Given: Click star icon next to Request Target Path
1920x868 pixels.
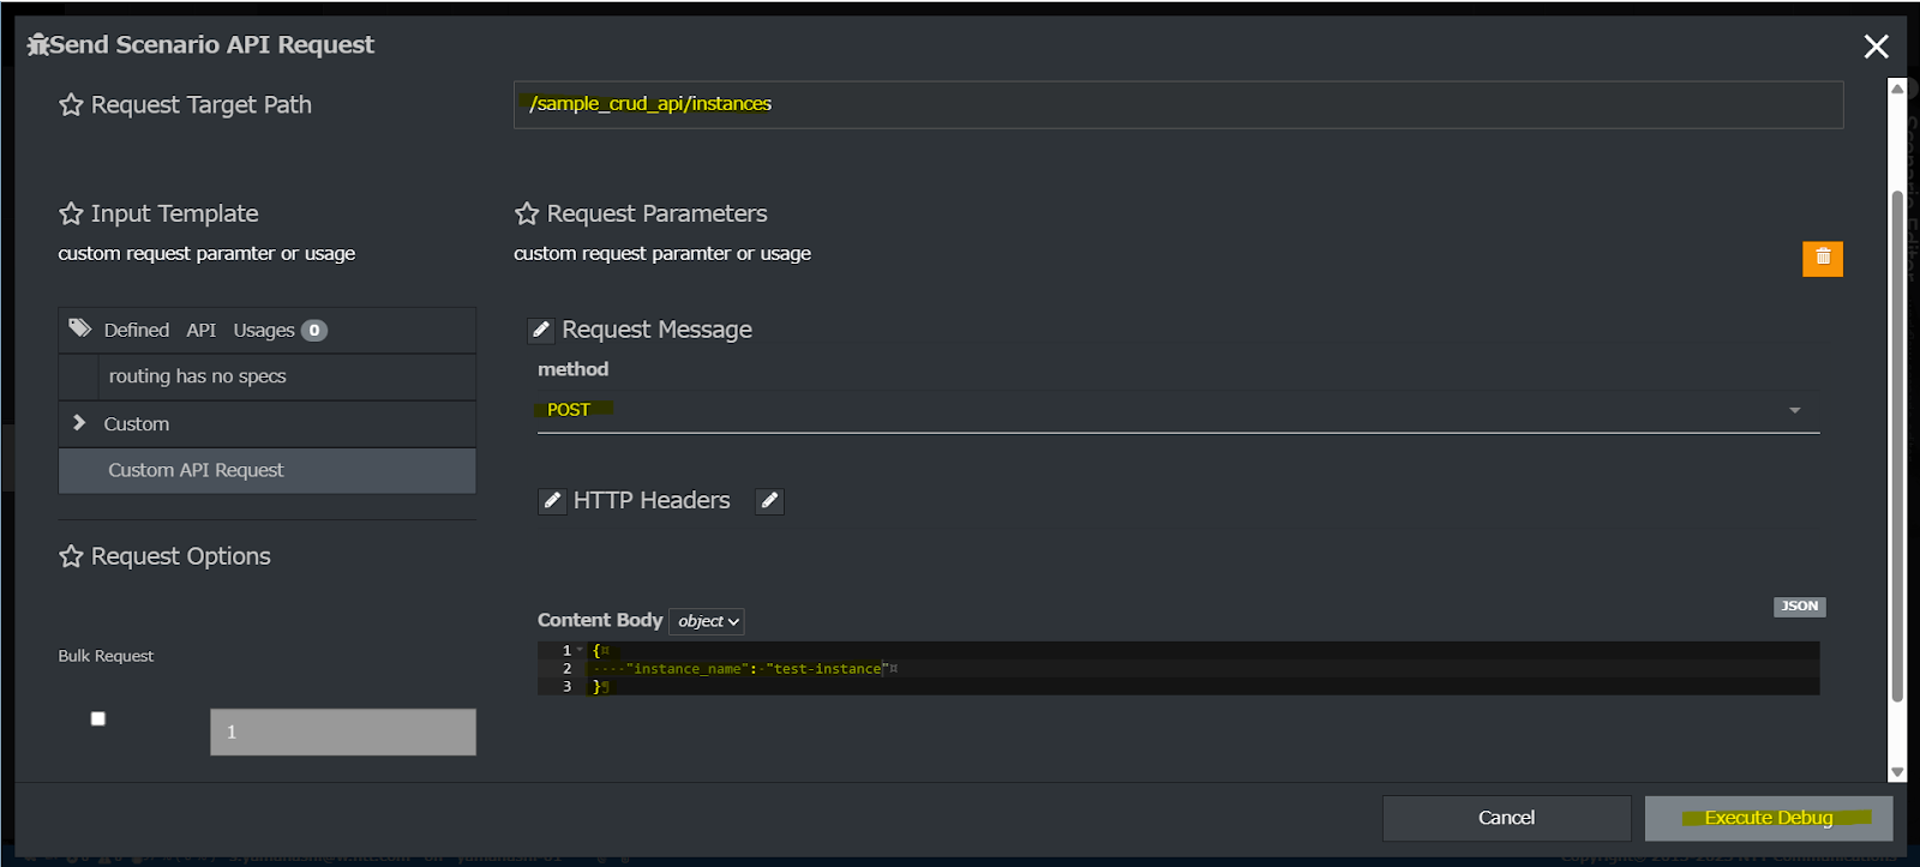Looking at the screenshot, I should (x=71, y=105).
